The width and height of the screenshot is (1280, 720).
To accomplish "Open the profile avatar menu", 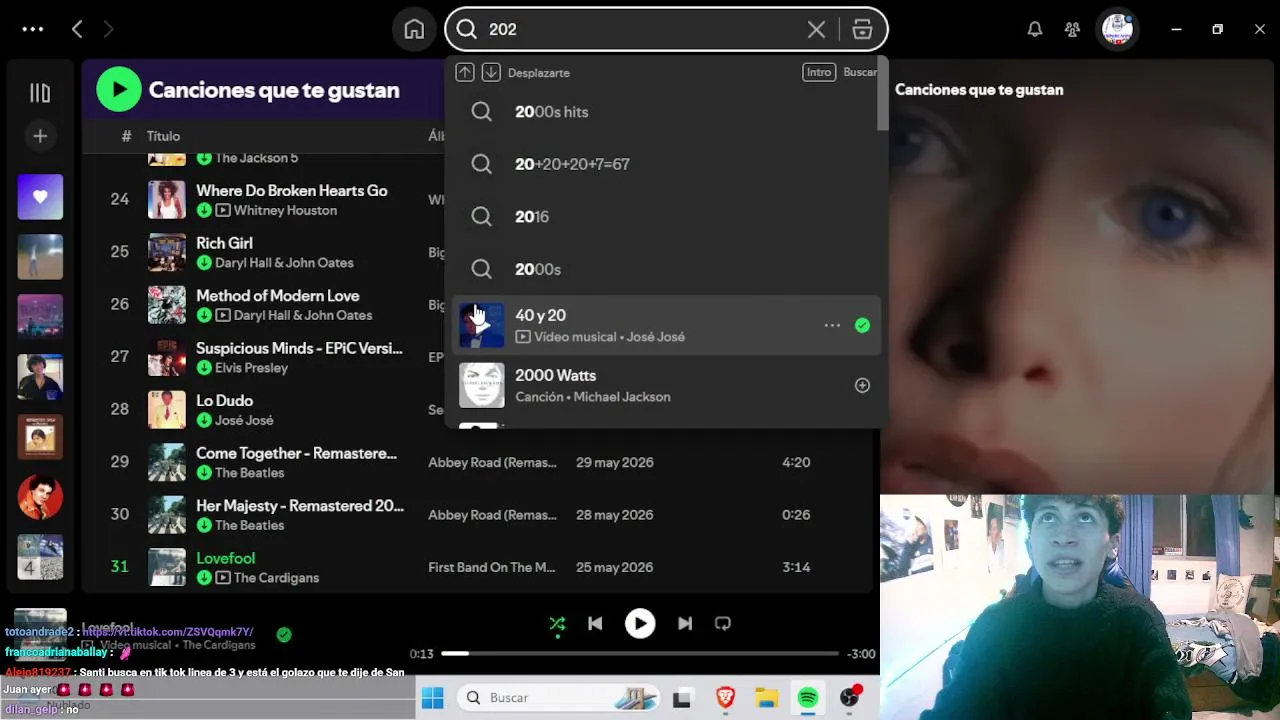I will (x=1118, y=29).
